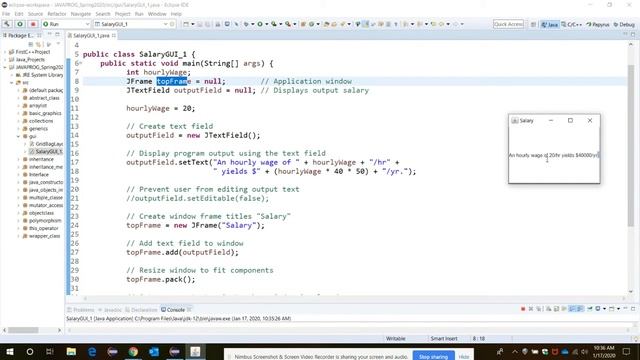Click the vertical scrollbar of the code editor
Viewport: 640px width, 360px height.
click(x=631, y=146)
